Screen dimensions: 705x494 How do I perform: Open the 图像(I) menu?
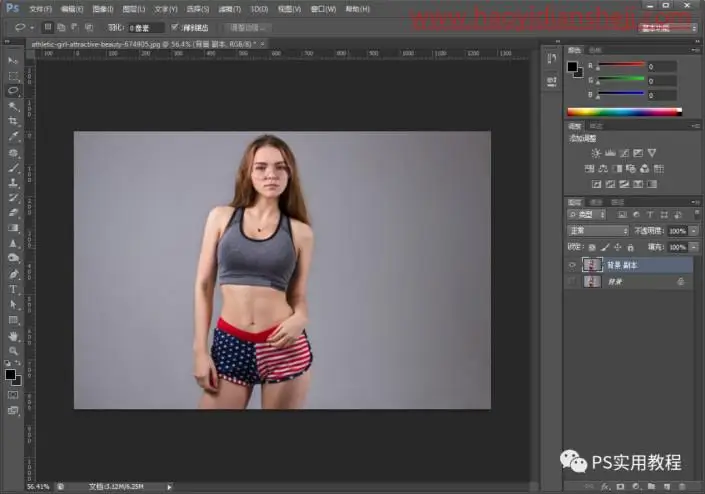(x=103, y=9)
